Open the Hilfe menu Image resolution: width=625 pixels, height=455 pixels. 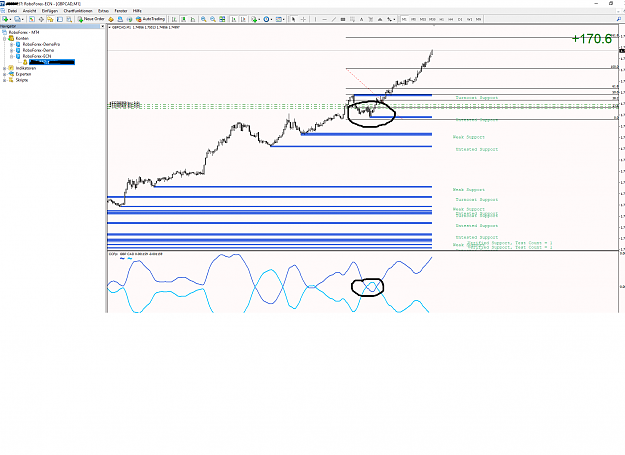point(137,11)
